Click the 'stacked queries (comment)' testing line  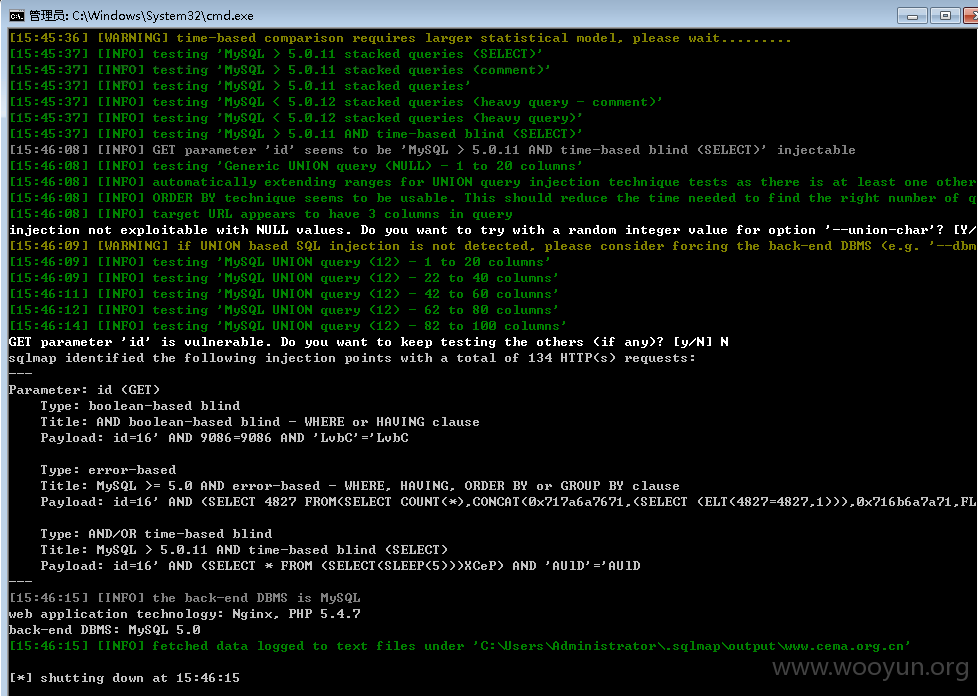coord(279,70)
